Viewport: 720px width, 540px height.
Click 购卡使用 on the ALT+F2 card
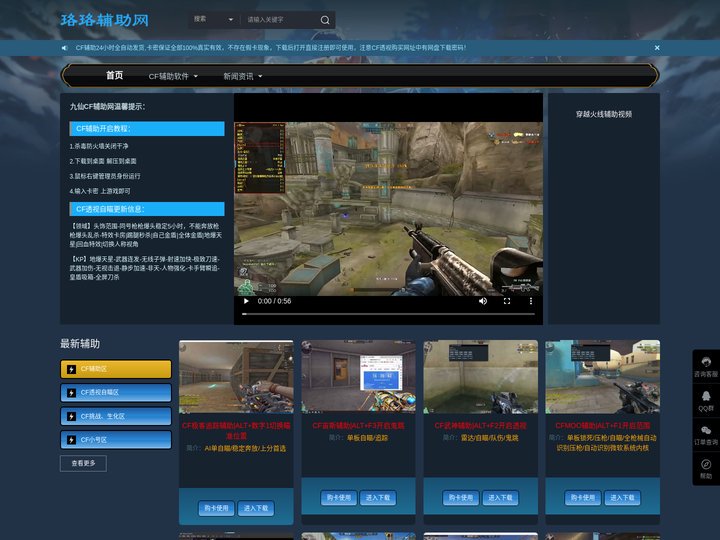[x=461, y=498]
